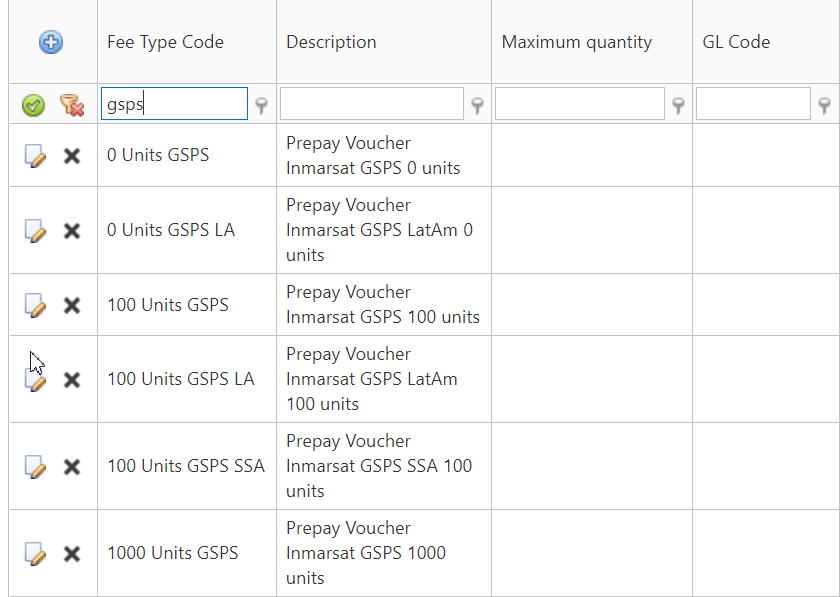The width and height of the screenshot is (840, 597).
Task: Edit the 0 Units GSPS row
Action: coord(35,156)
